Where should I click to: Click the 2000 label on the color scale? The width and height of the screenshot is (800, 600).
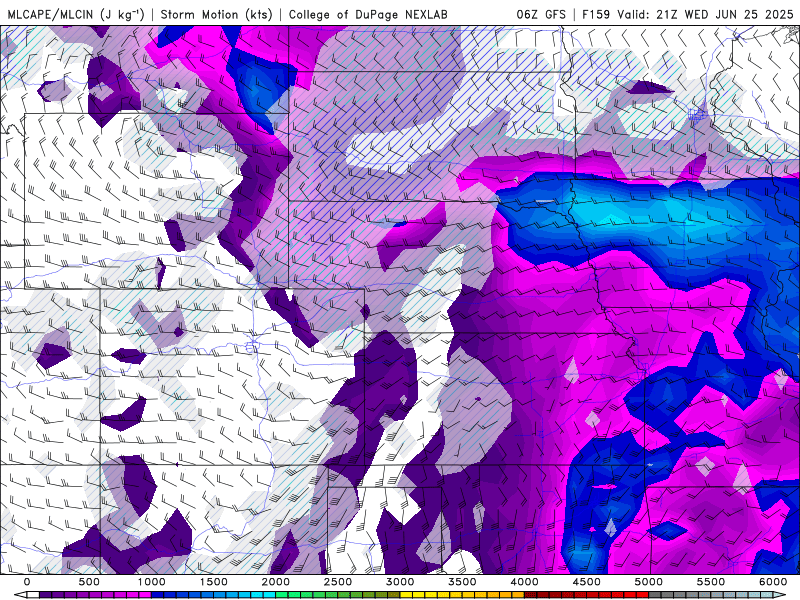click(x=275, y=582)
